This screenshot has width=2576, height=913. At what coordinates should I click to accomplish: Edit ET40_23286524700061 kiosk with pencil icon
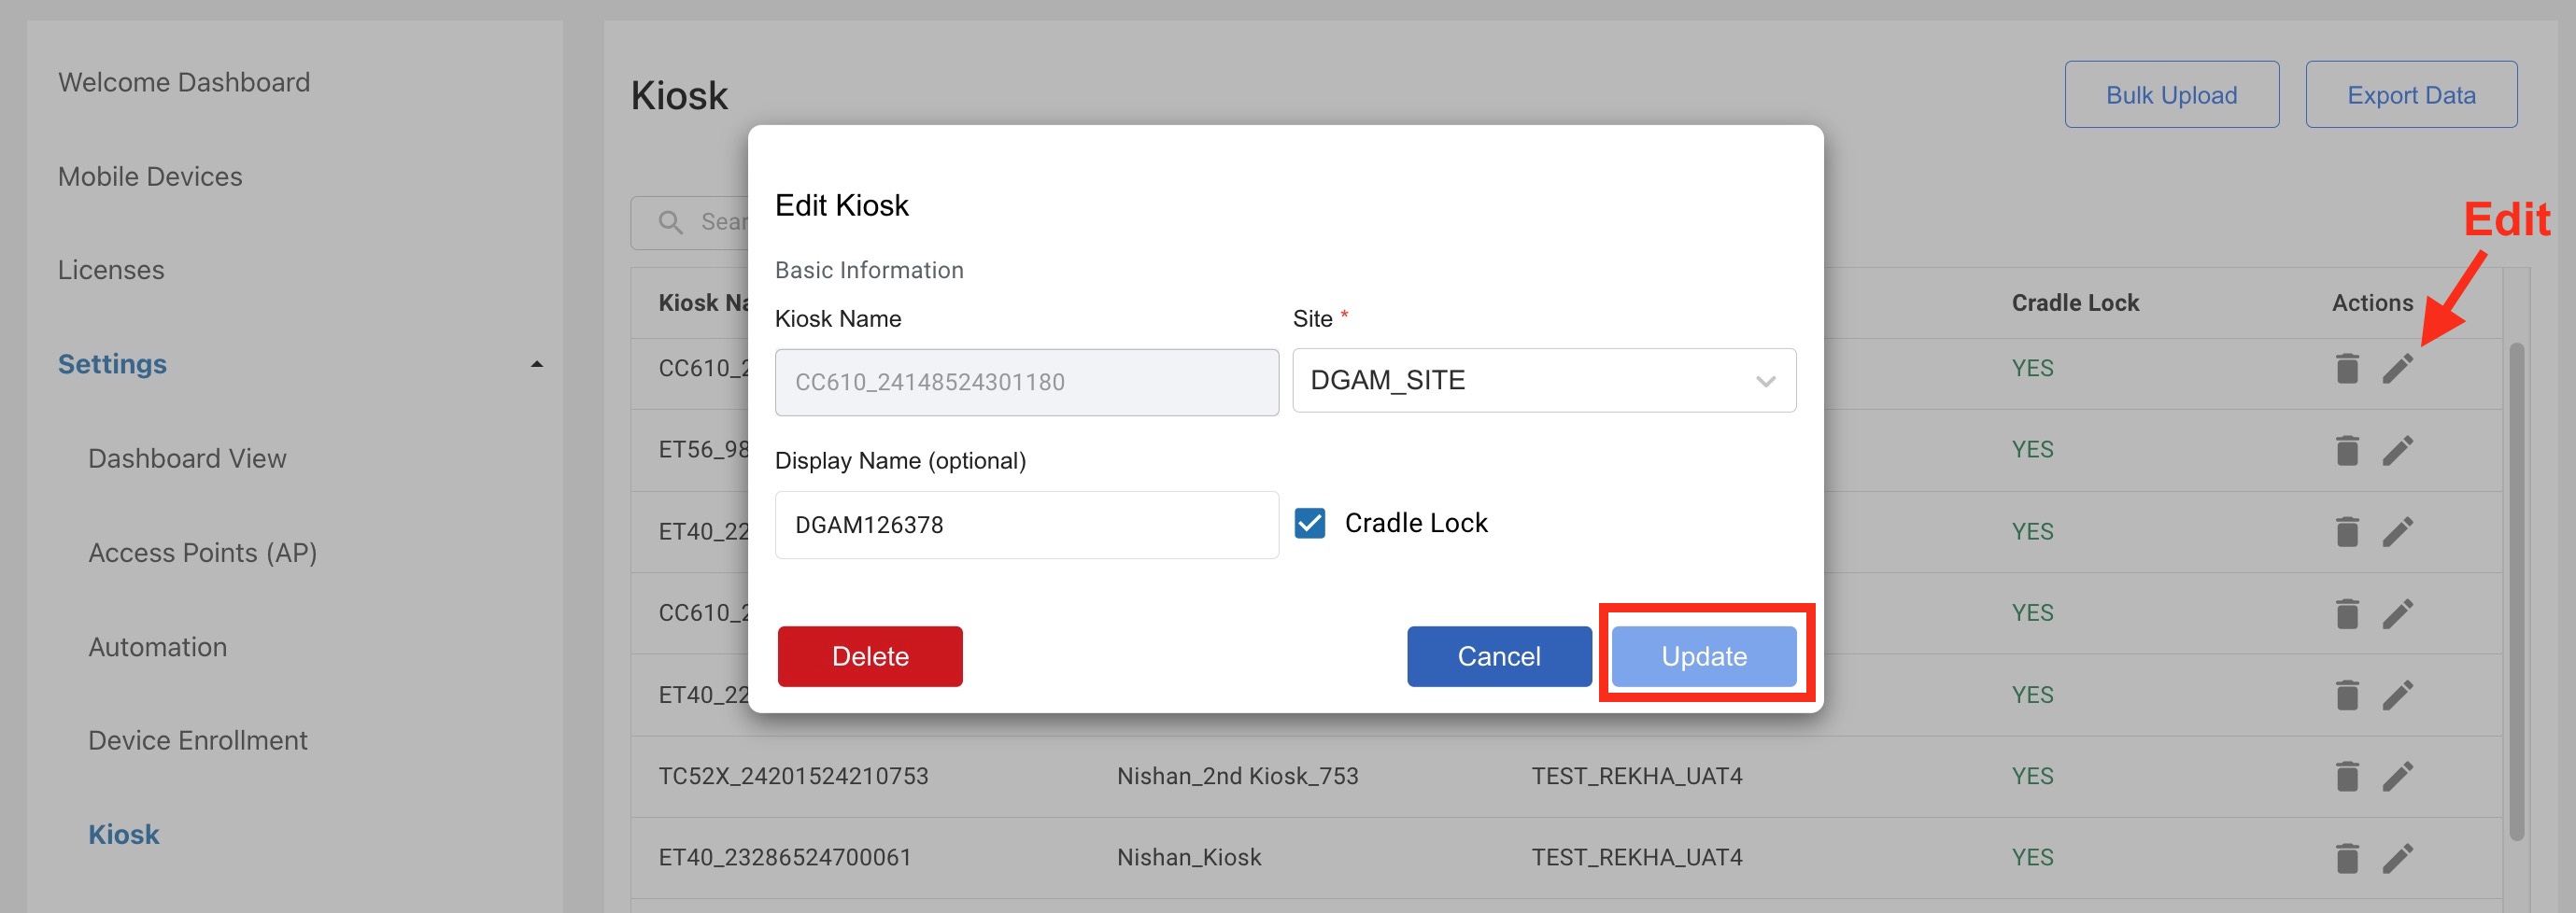[2398, 858]
